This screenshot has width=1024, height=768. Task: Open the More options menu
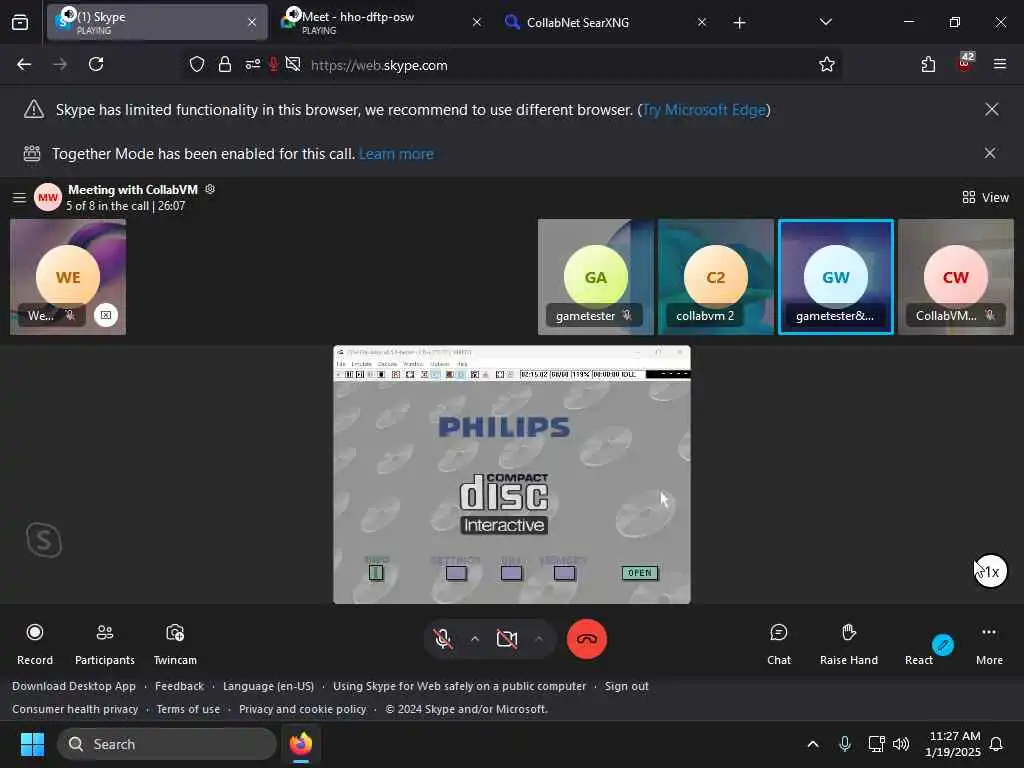coord(989,643)
